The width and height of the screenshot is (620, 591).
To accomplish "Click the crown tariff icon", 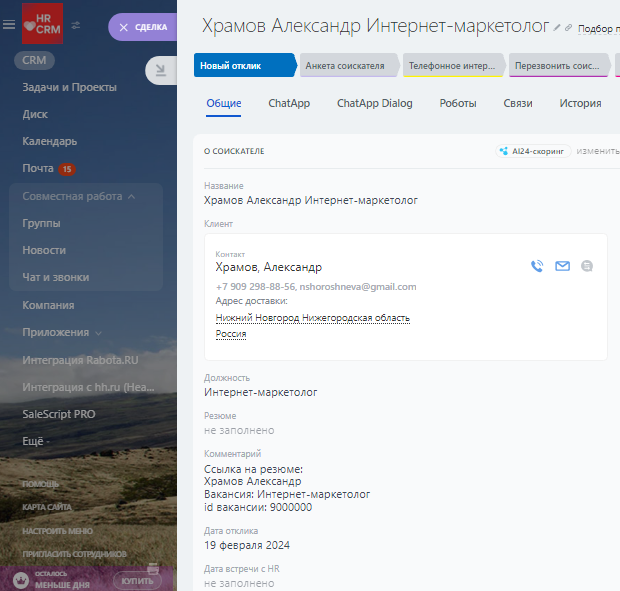I will pos(19,579).
